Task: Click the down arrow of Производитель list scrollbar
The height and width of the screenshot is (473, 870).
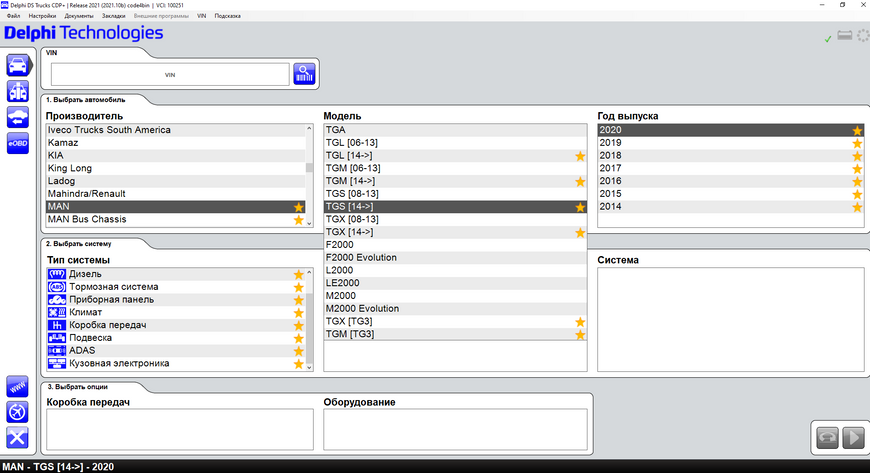Action: (x=309, y=223)
